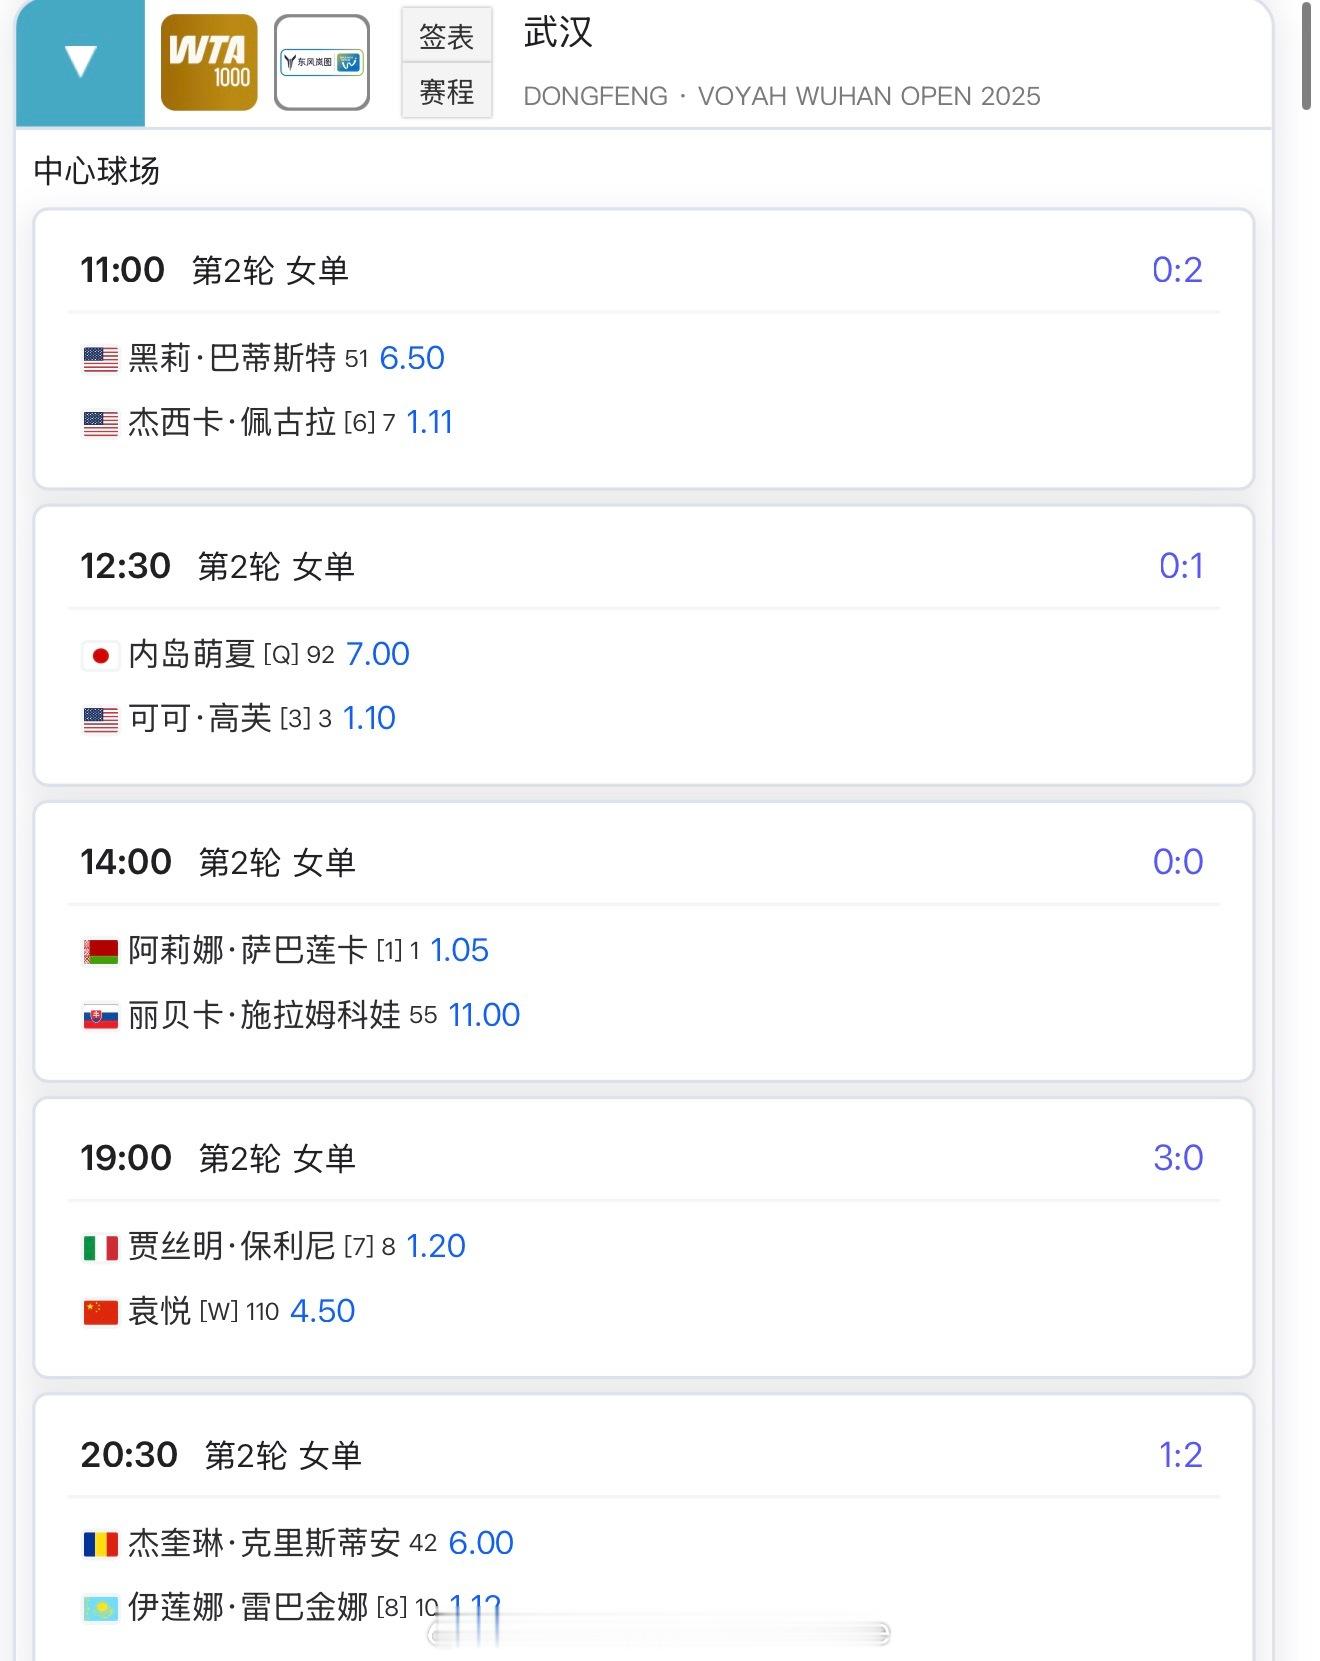
Task: Click the Romania flag beside 杰奎琳·克里斯蒂安
Action: (x=100, y=1544)
